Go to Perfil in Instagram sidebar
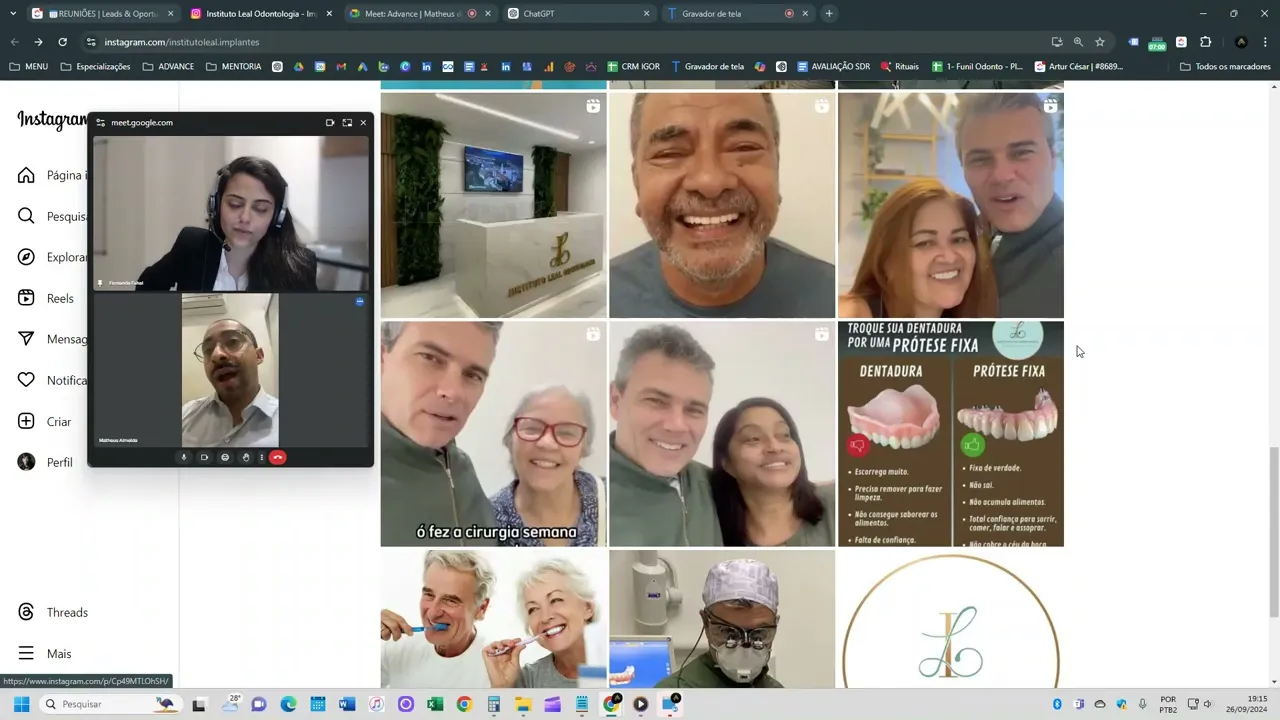The width and height of the screenshot is (1280, 720). pos(45,462)
